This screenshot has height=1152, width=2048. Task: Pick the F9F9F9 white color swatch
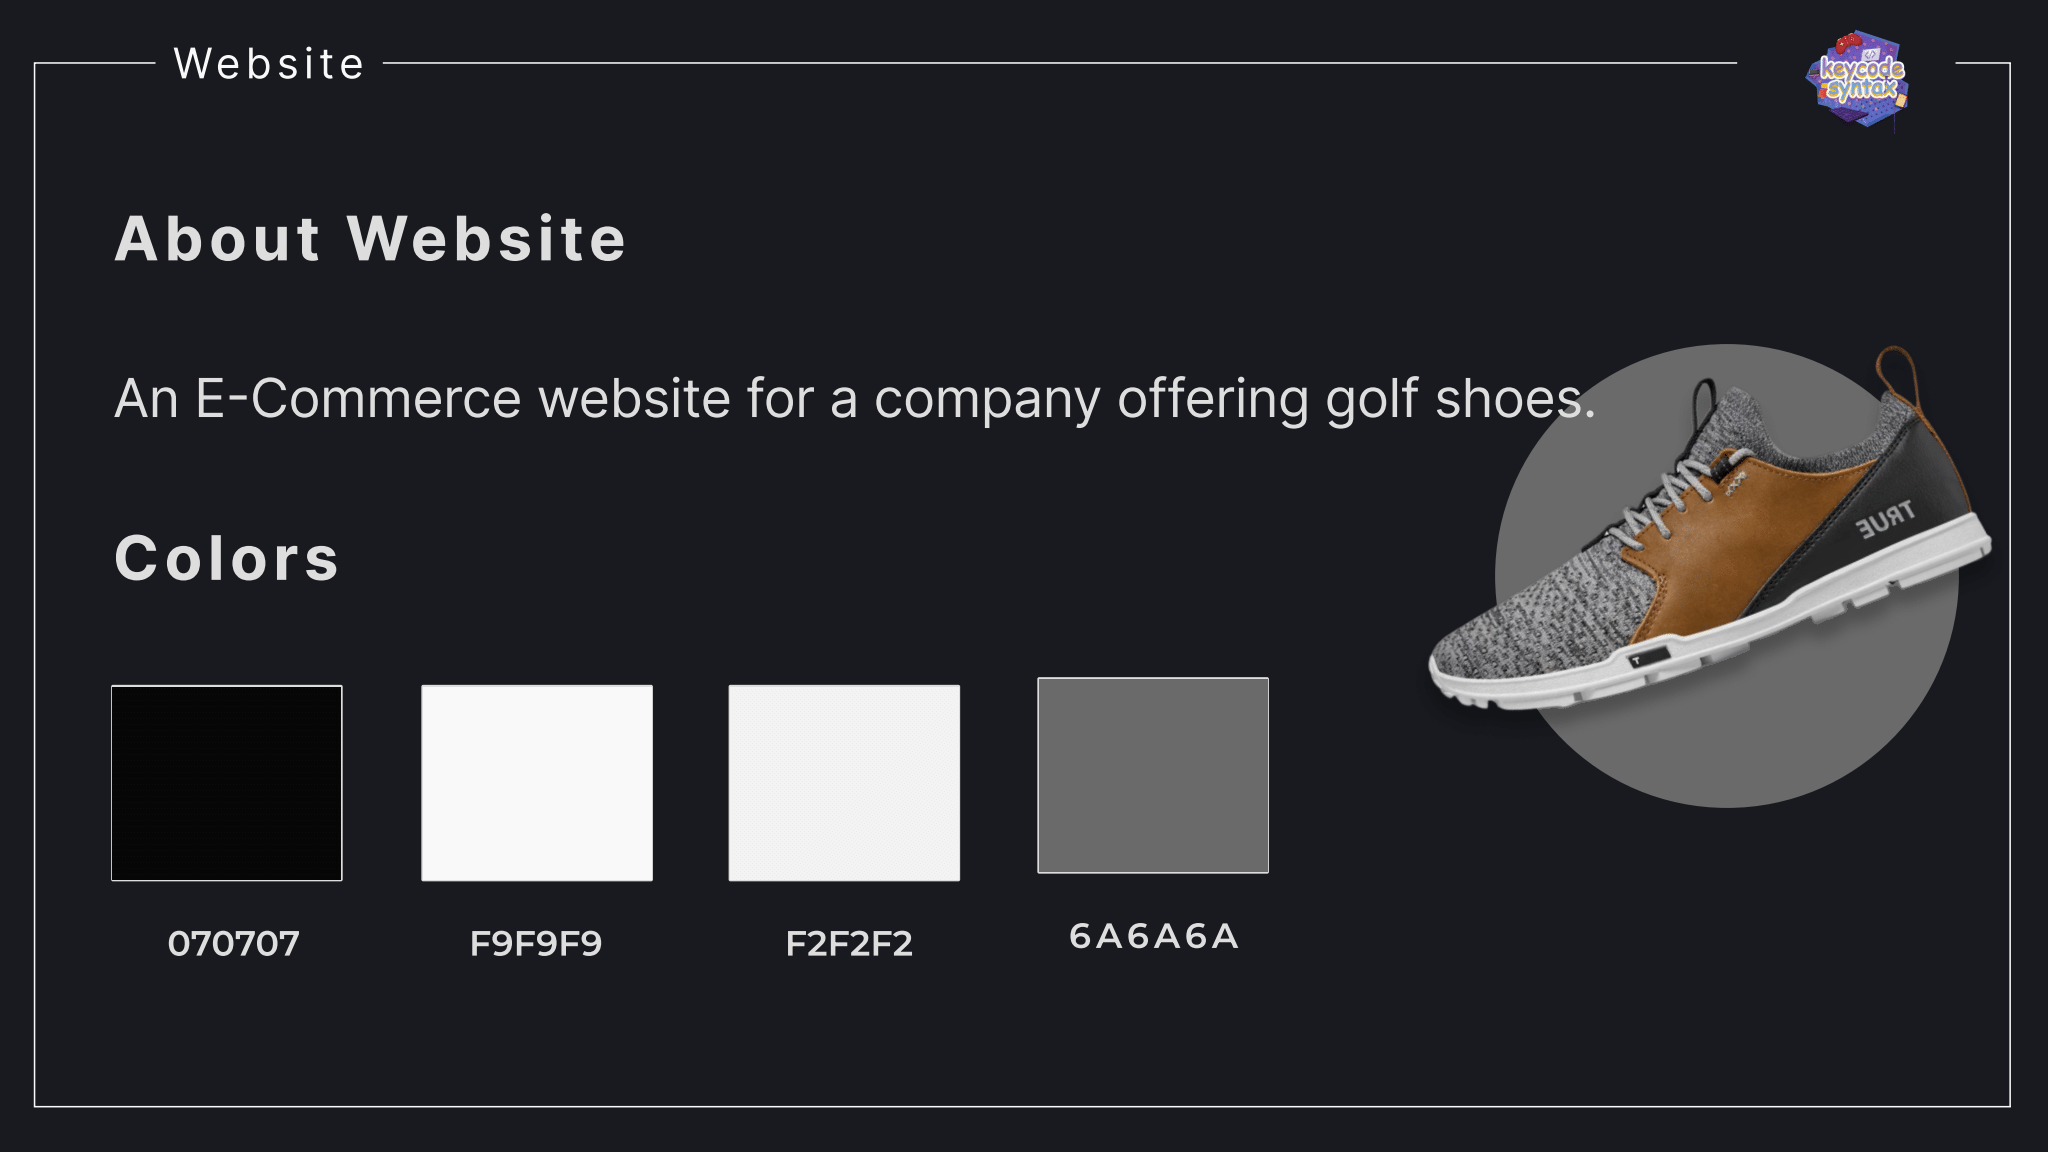[x=537, y=783]
